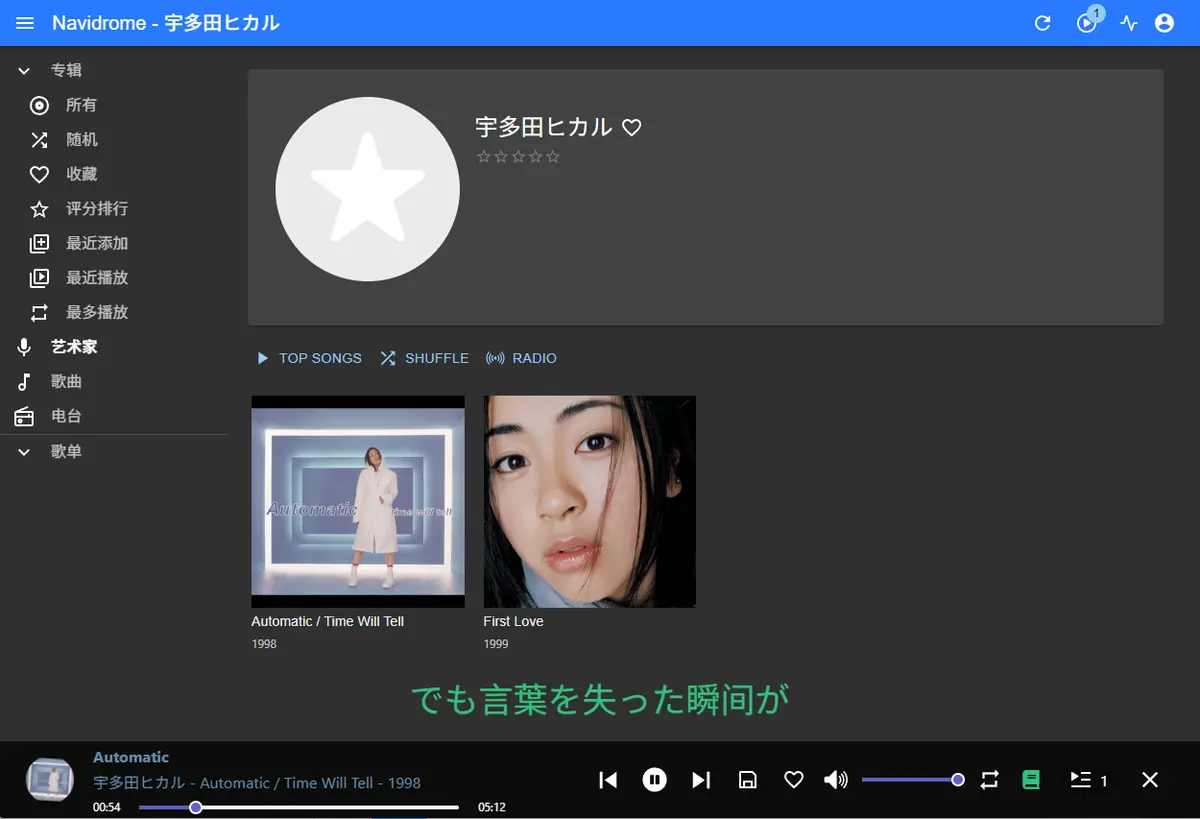The height and width of the screenshot is (819, 1200).
Task: Open First Love album cover
Action: pyautogui.click(x=590, y=502)
